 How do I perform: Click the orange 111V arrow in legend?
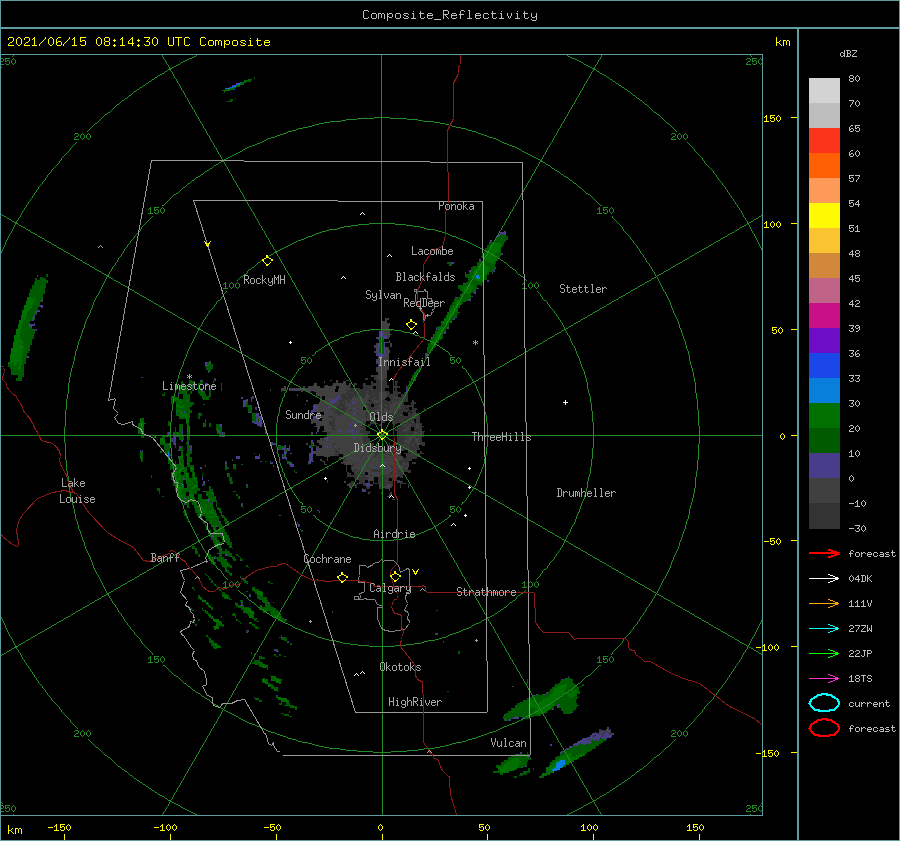tap(824, 603)
